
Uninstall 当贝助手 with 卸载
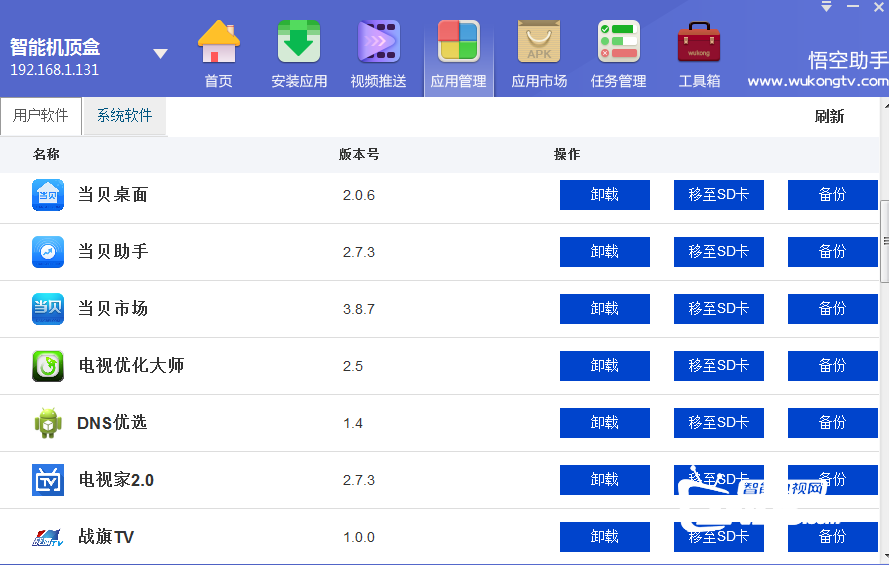point(604,252)
